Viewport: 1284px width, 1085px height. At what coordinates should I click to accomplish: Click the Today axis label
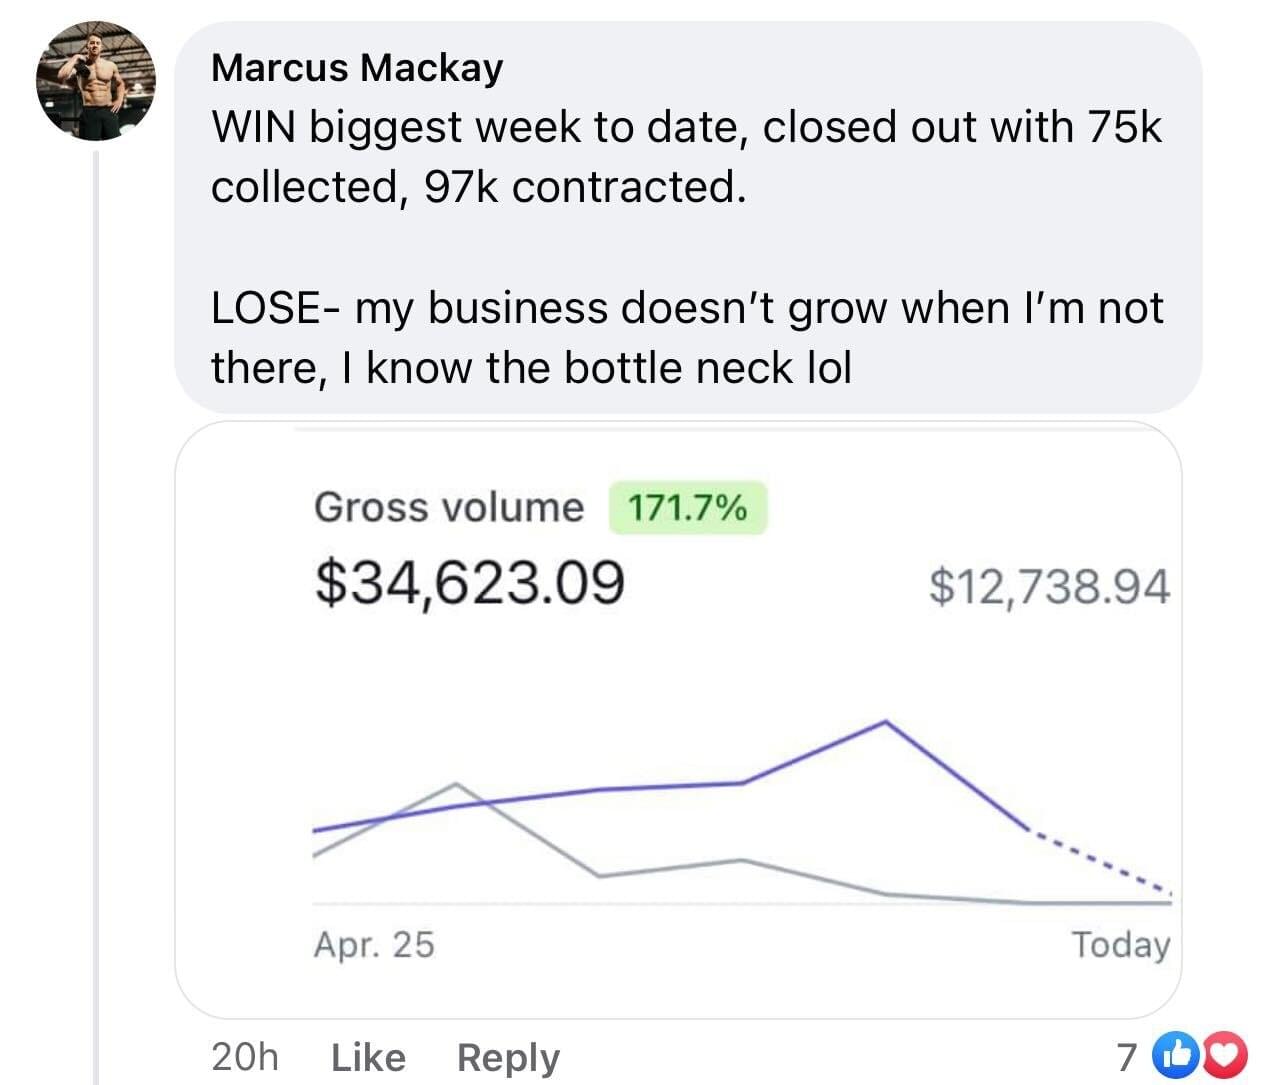1120,944
